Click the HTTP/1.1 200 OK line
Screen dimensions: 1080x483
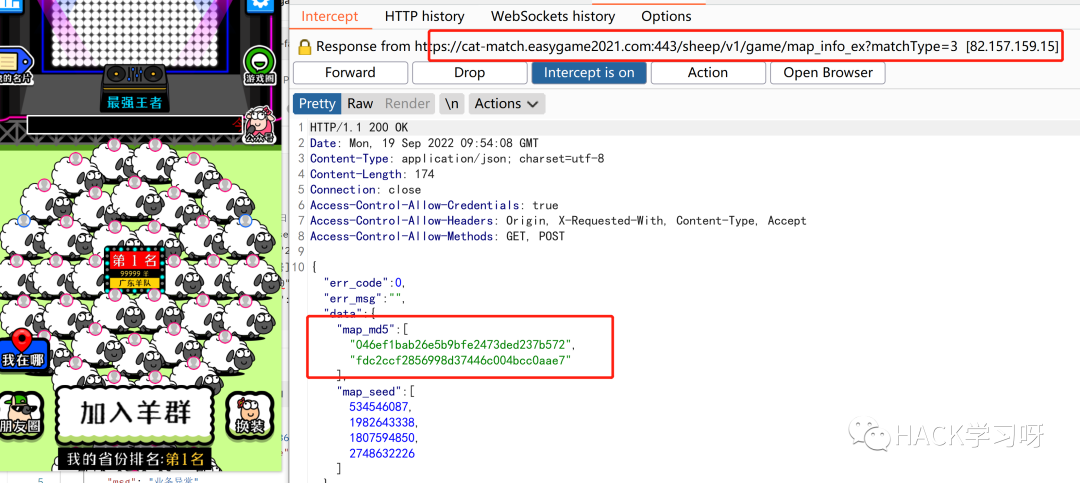(359, 128)
